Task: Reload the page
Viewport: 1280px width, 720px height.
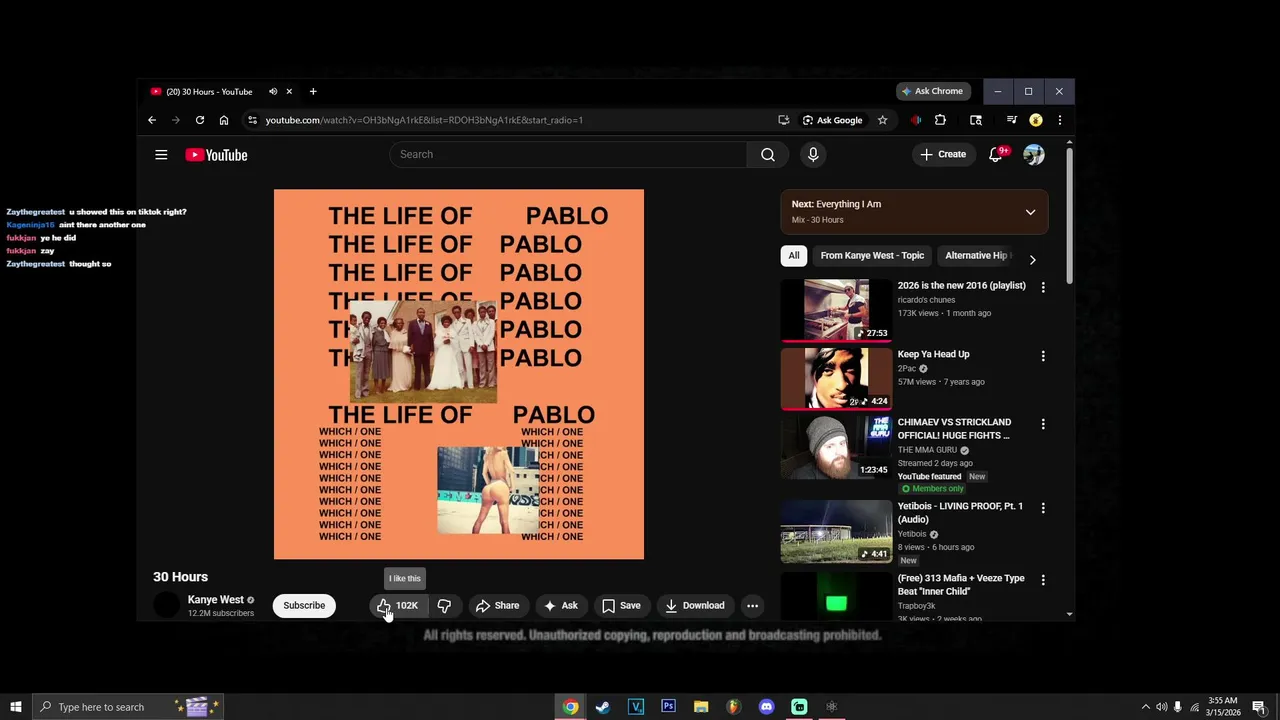Action: click(x=200, y=120)
